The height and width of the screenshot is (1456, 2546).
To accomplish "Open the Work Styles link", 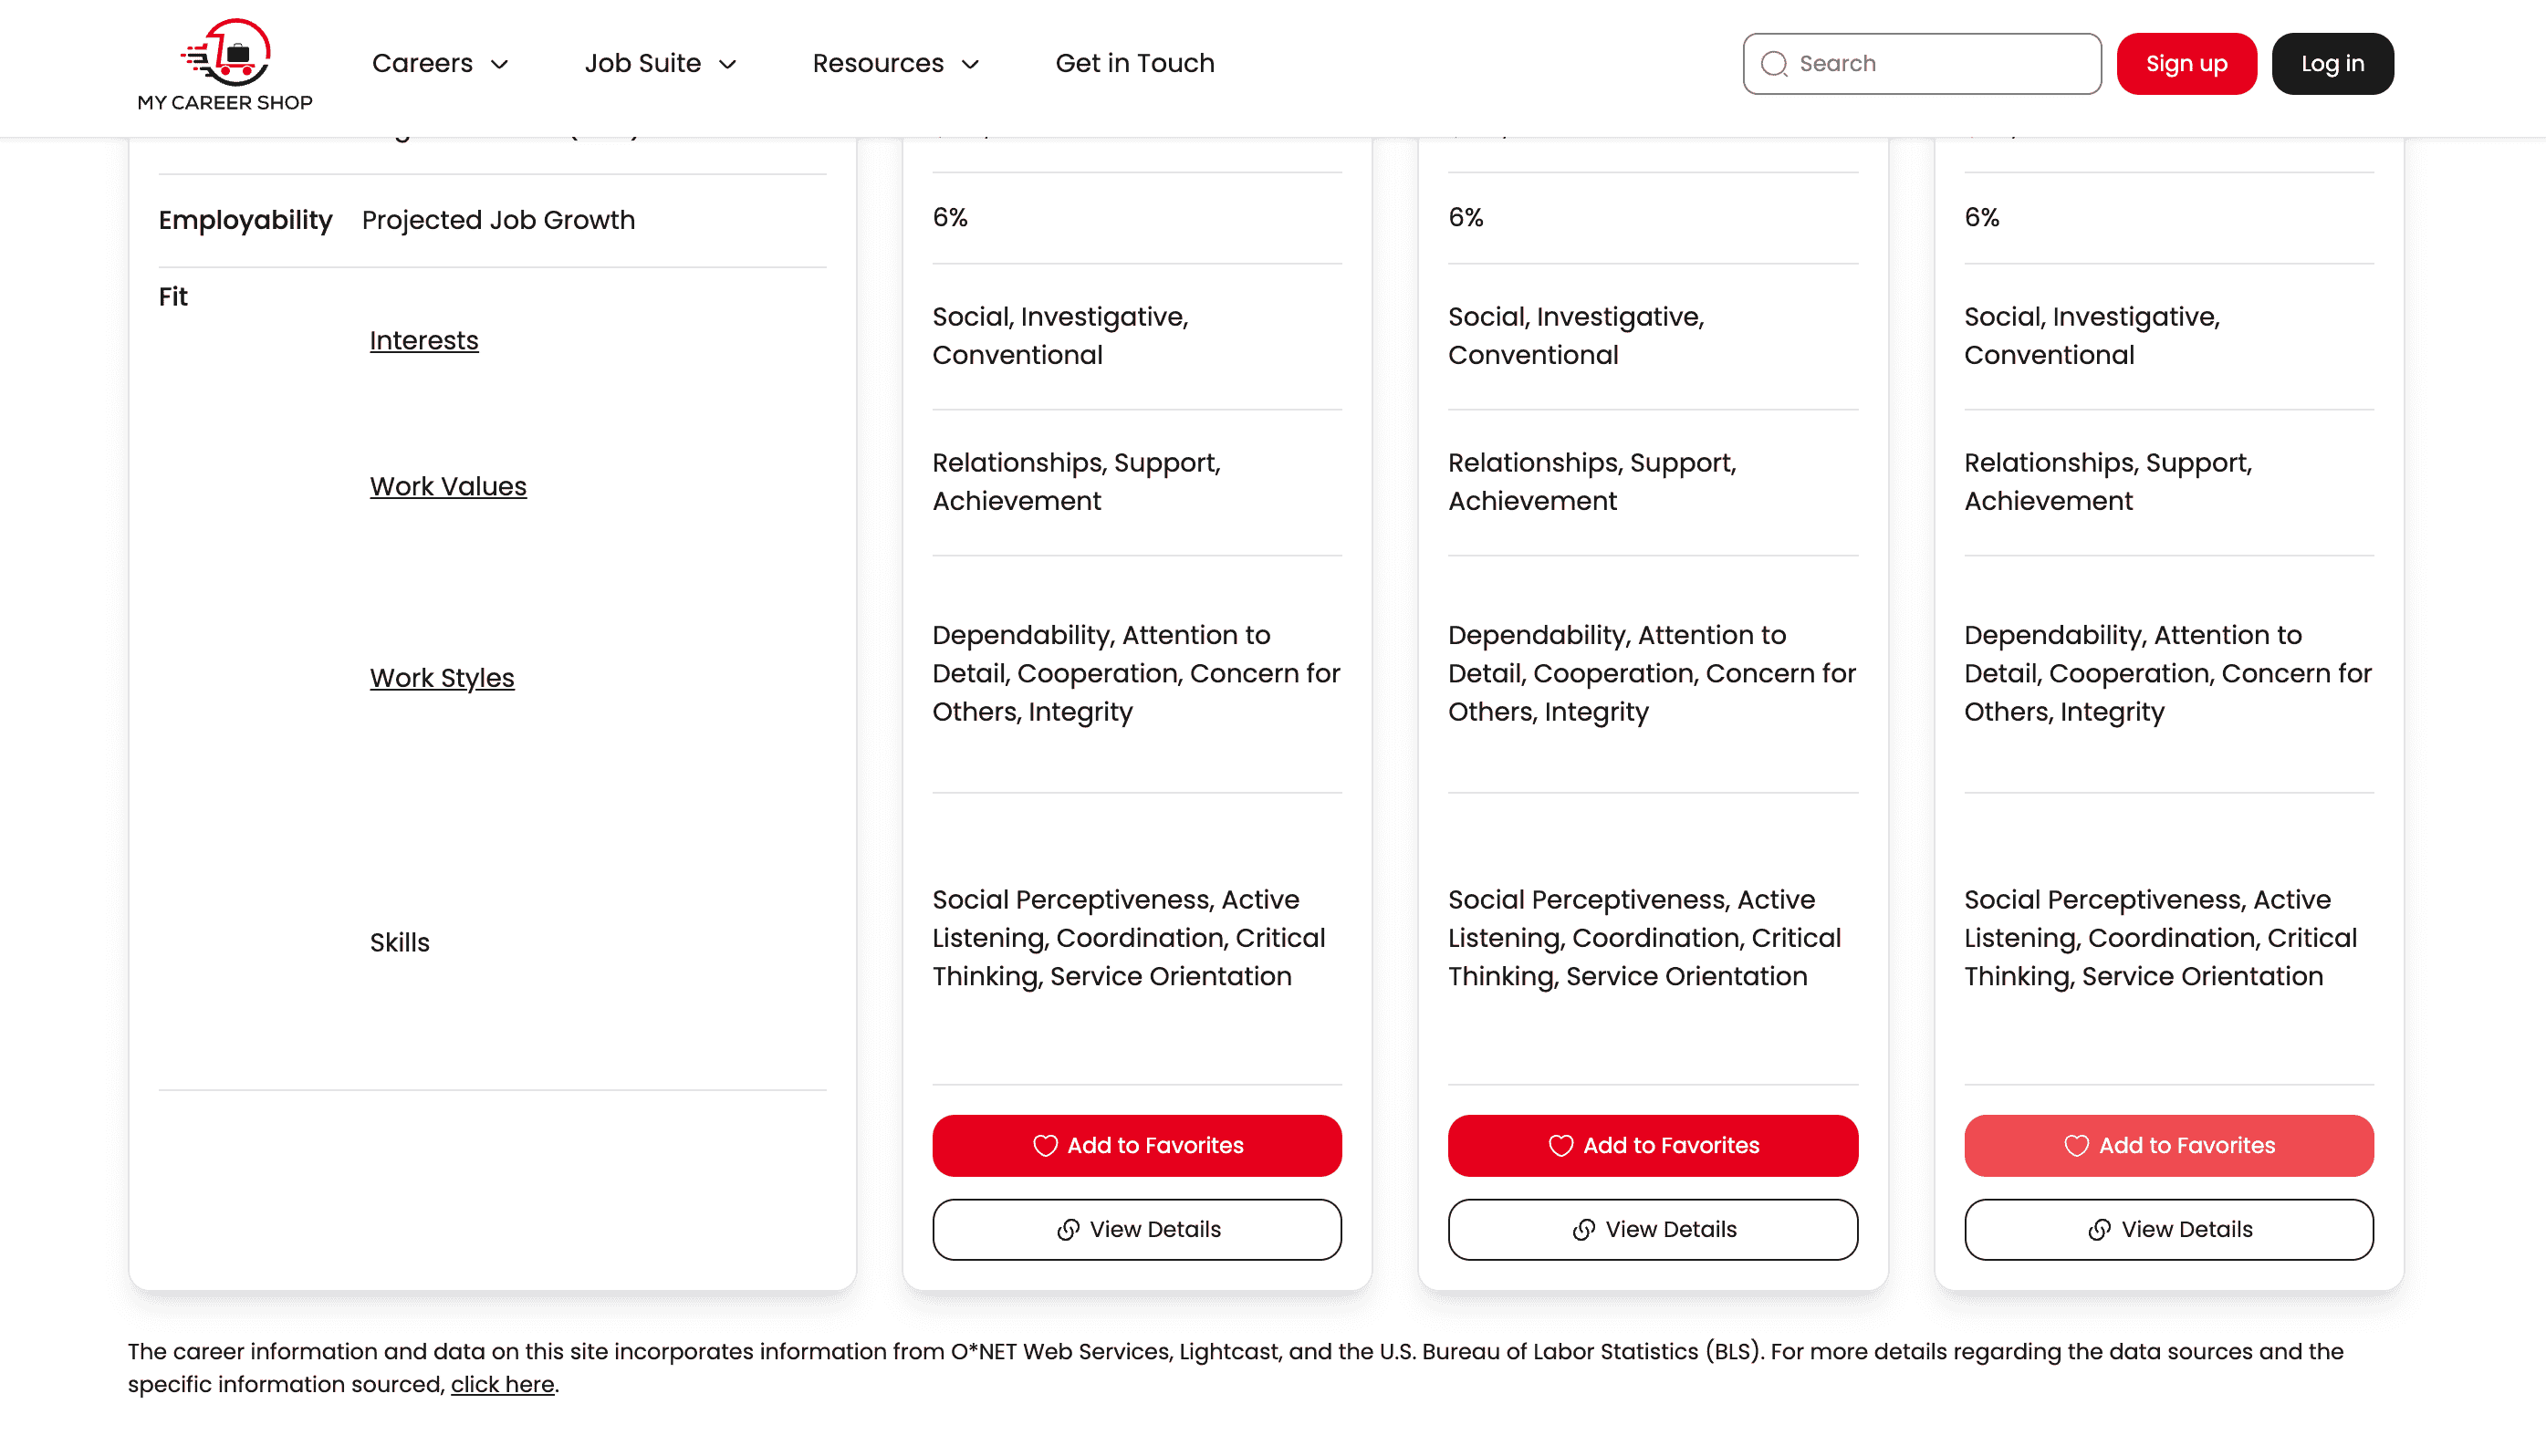I will [x=442, y=677].
